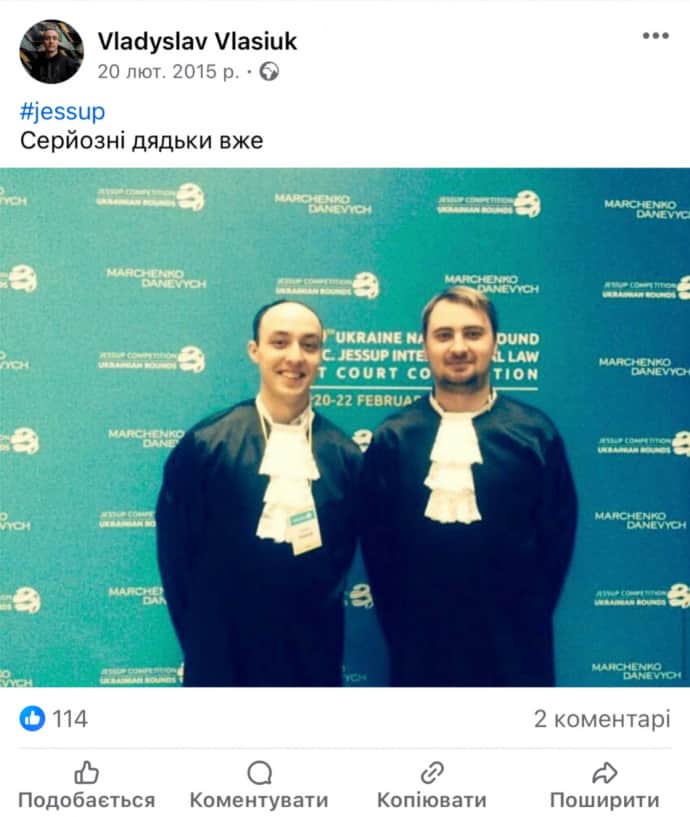Click the blue like reaction icon
690x817 pixels.
(x=32, y=719)
